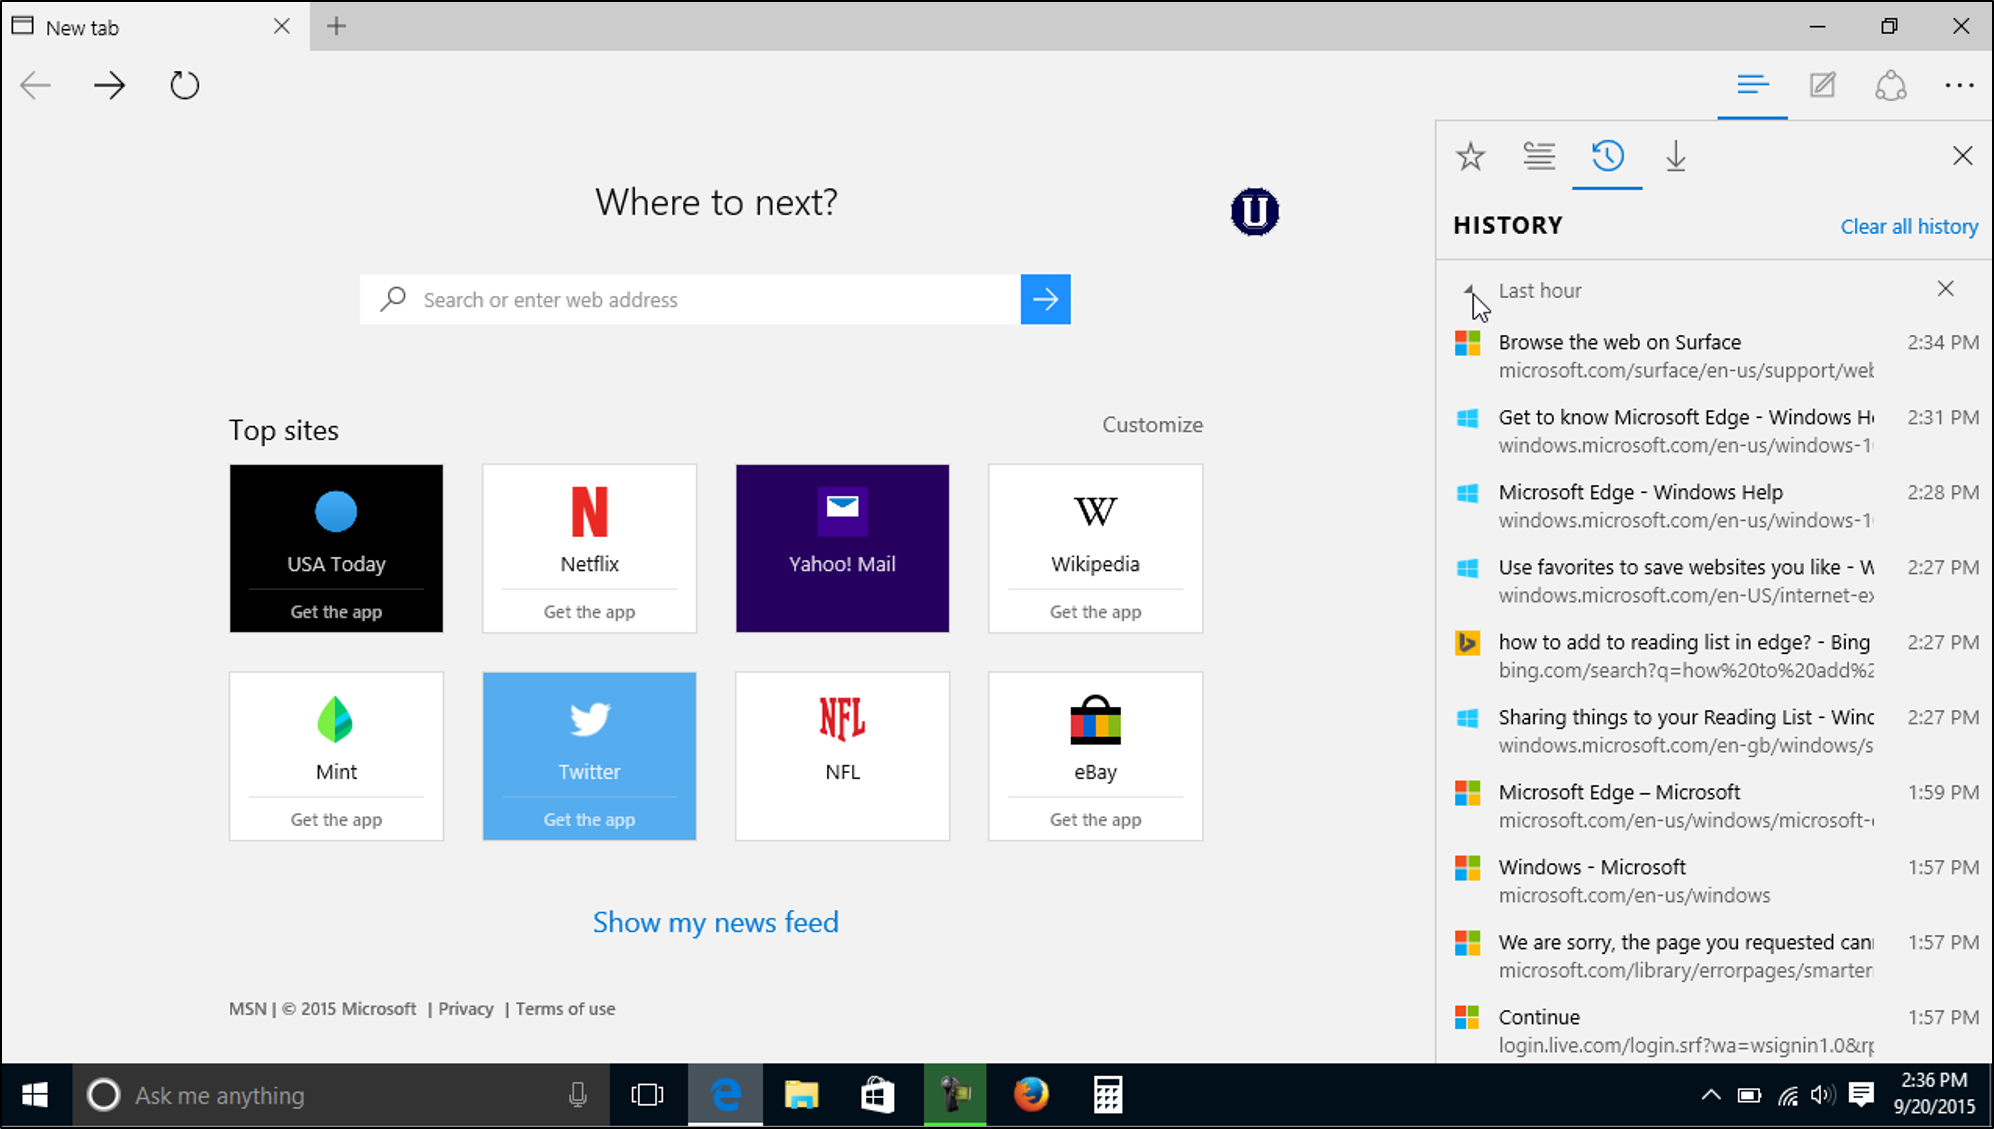Refresh the current page
This screenshot has height=1129, width=1994.
coord(184,85)
